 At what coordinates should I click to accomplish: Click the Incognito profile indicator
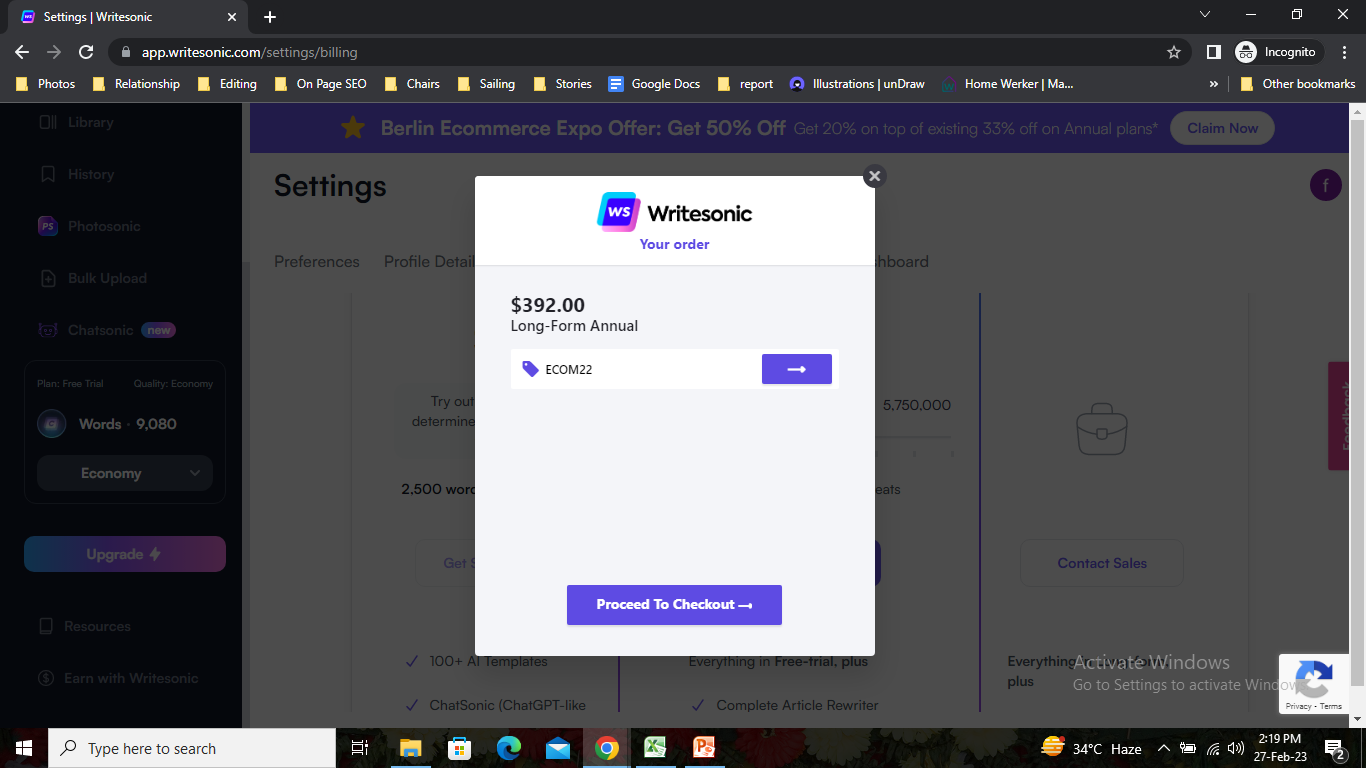click(1279, 52)
